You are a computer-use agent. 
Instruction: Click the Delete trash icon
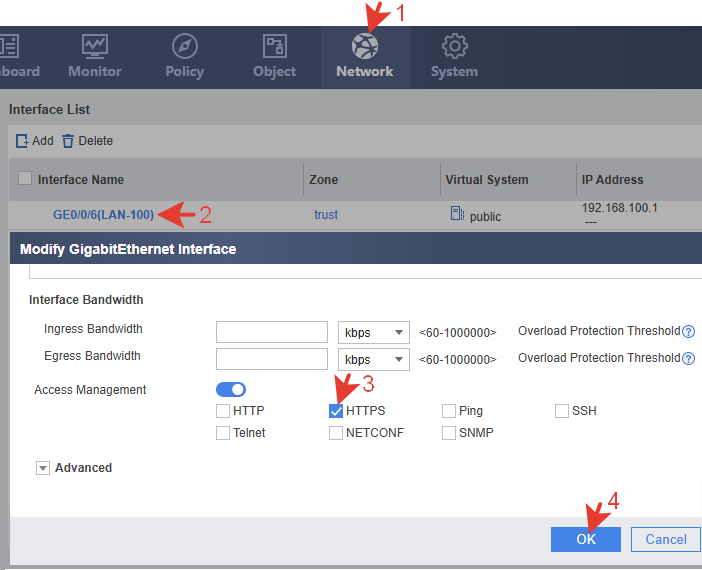pyautogui.click(x=68, y=141)
